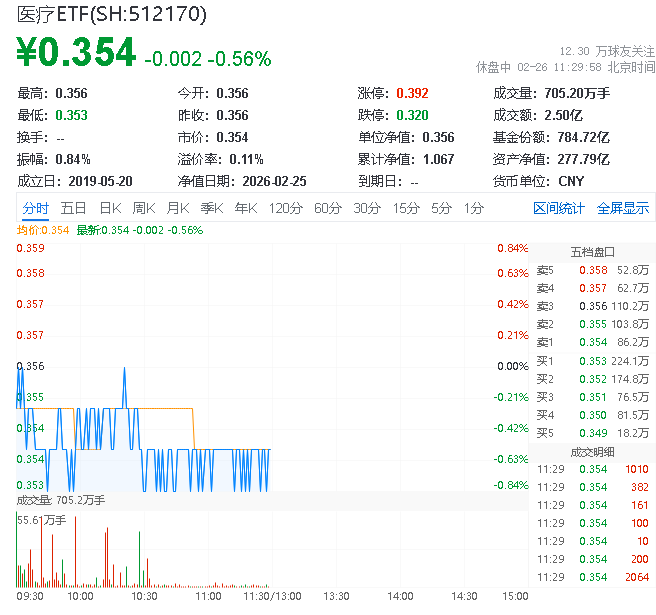The width and height of the screenshot is (656, 615).
Task: Open the 五日 five-day chart tab
Action: point(73,208)
